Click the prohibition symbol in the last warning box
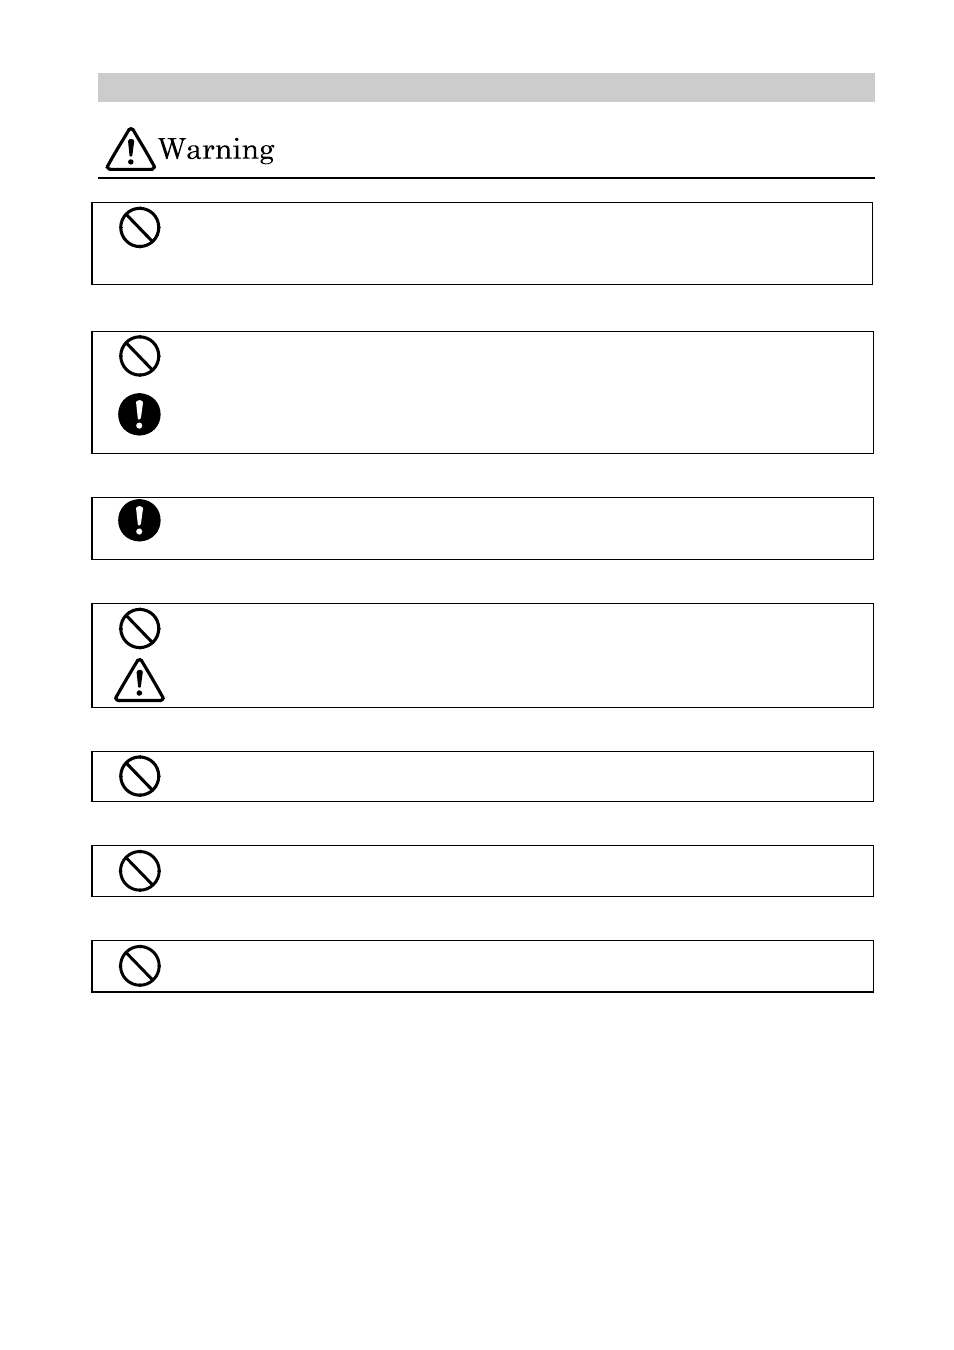 pos(140,966)
